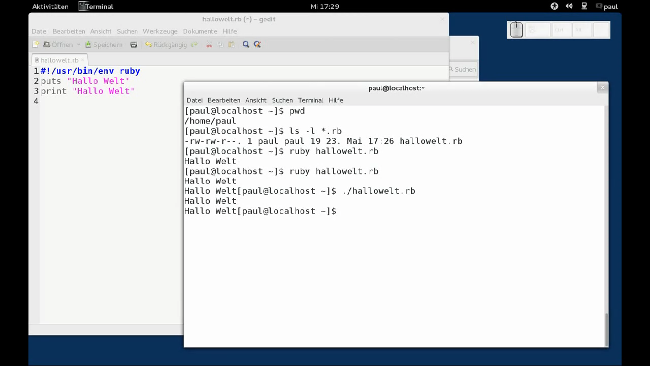Open the Bearbeiten menu in gedit

(x=68, y=32)
